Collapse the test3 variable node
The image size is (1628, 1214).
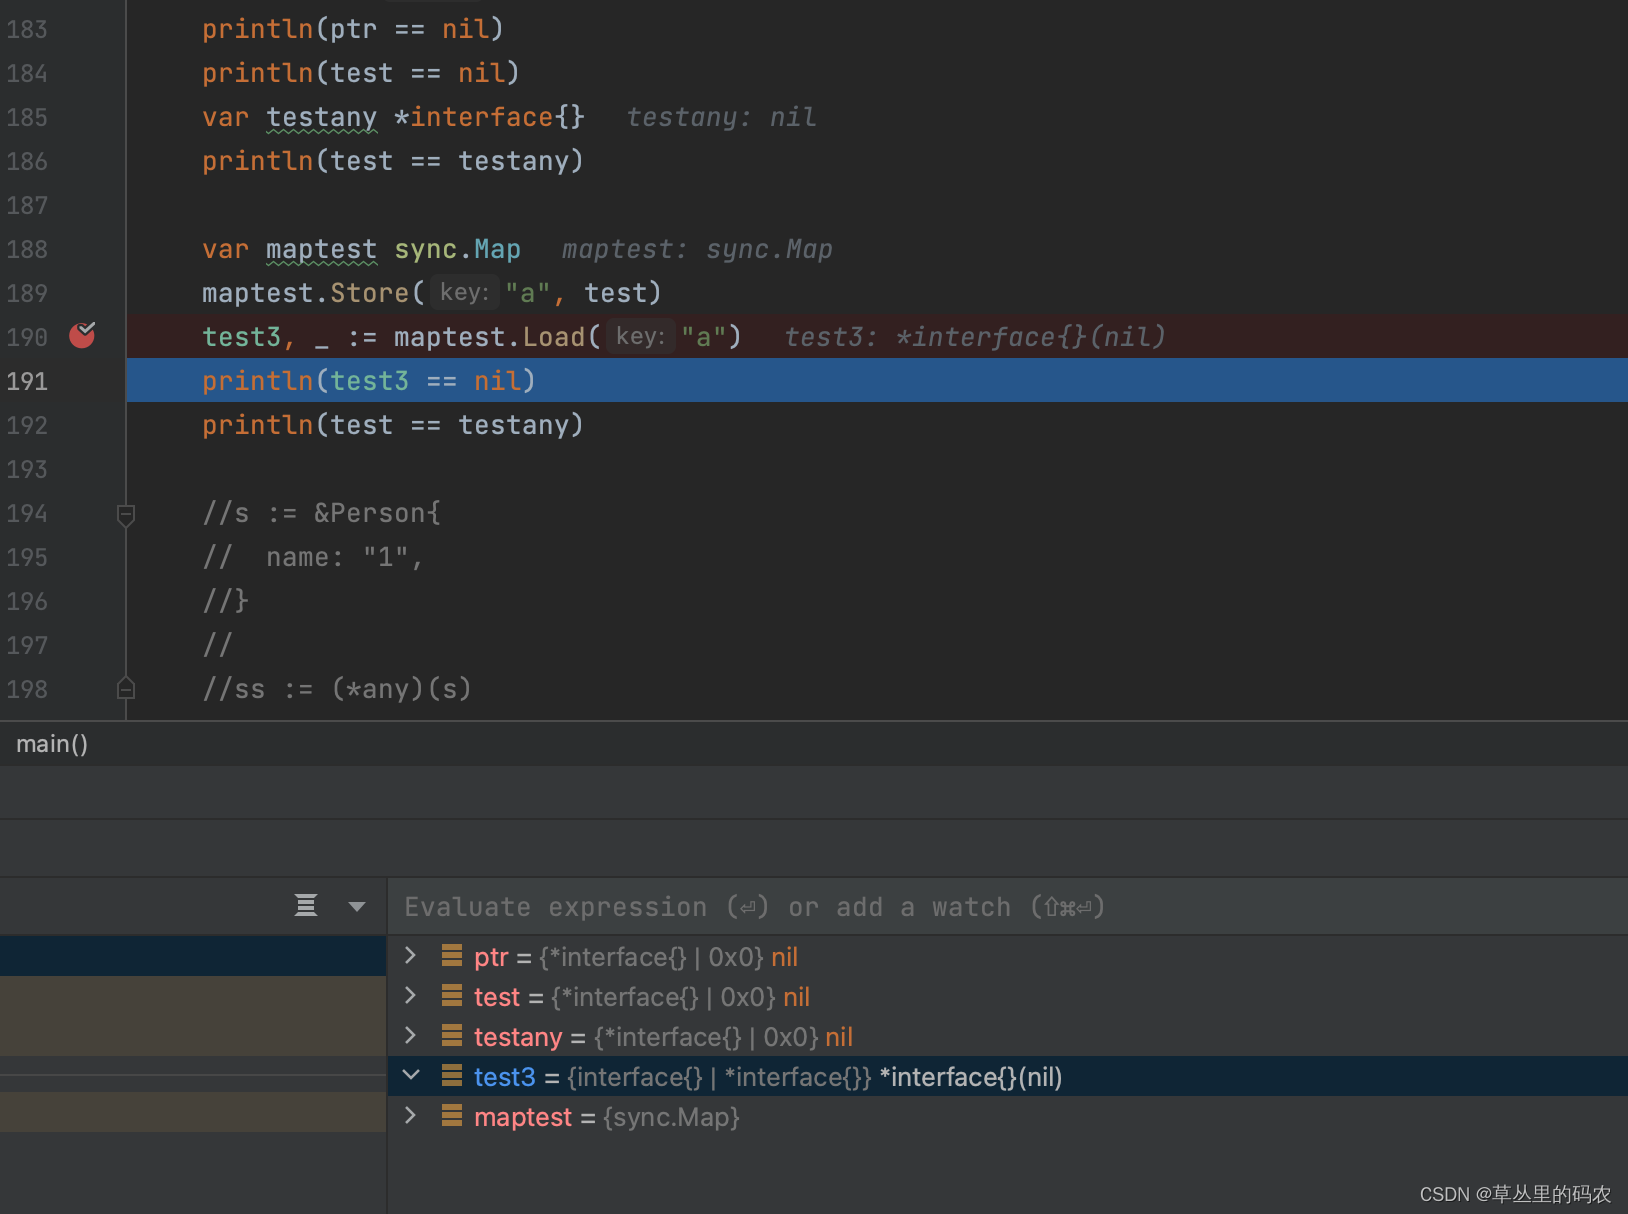(410, 1076)
